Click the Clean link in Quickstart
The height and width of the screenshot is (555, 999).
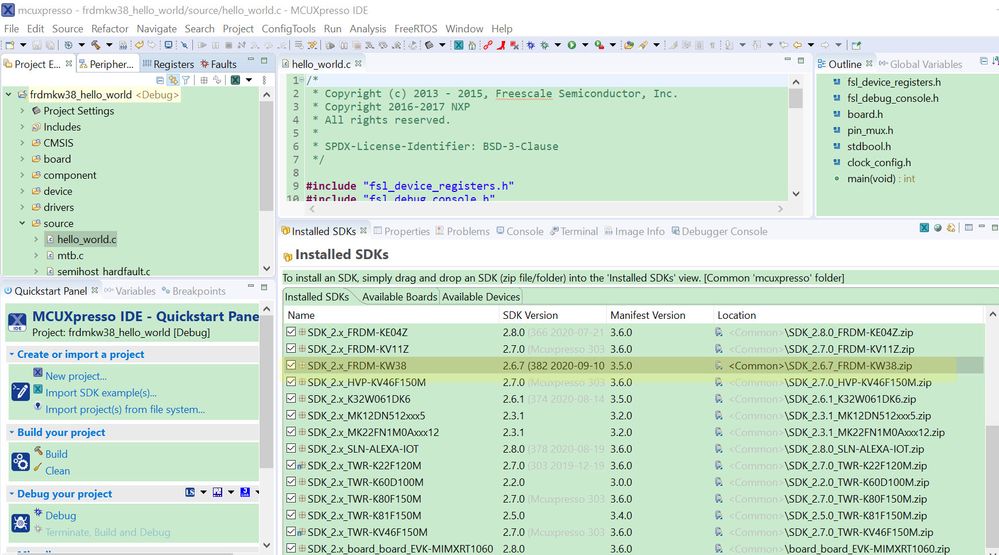57,471
